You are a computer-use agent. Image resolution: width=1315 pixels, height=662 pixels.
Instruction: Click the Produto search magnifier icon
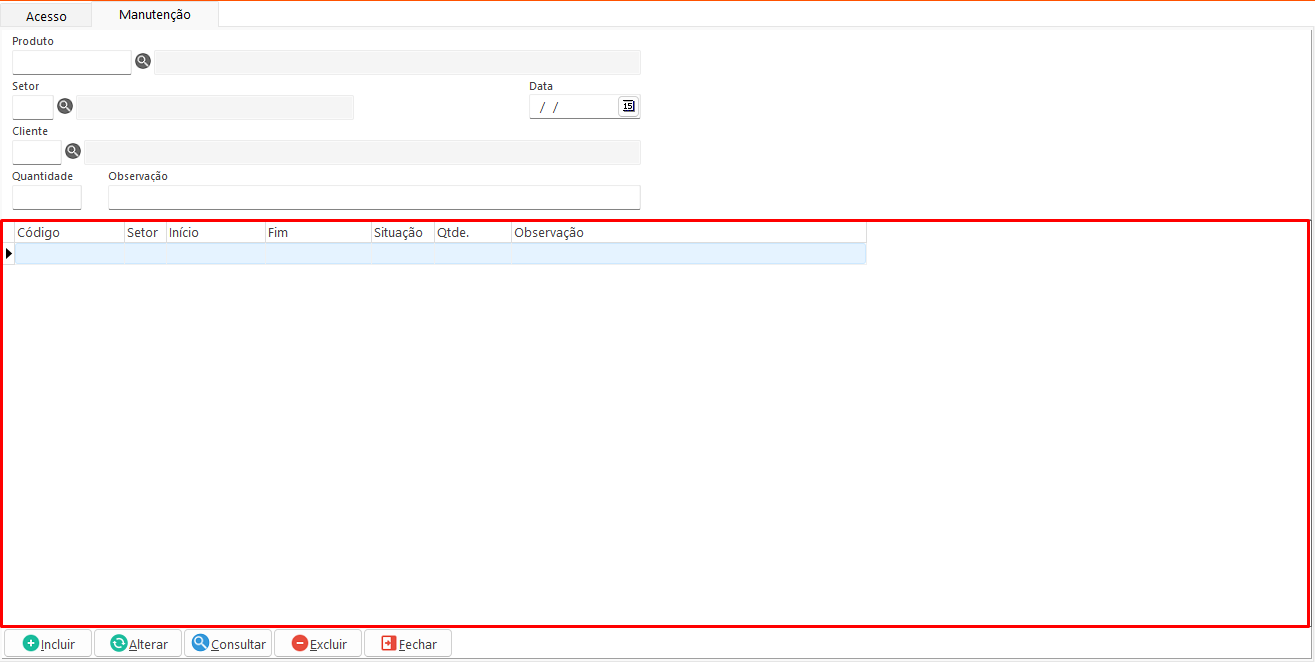143,61
